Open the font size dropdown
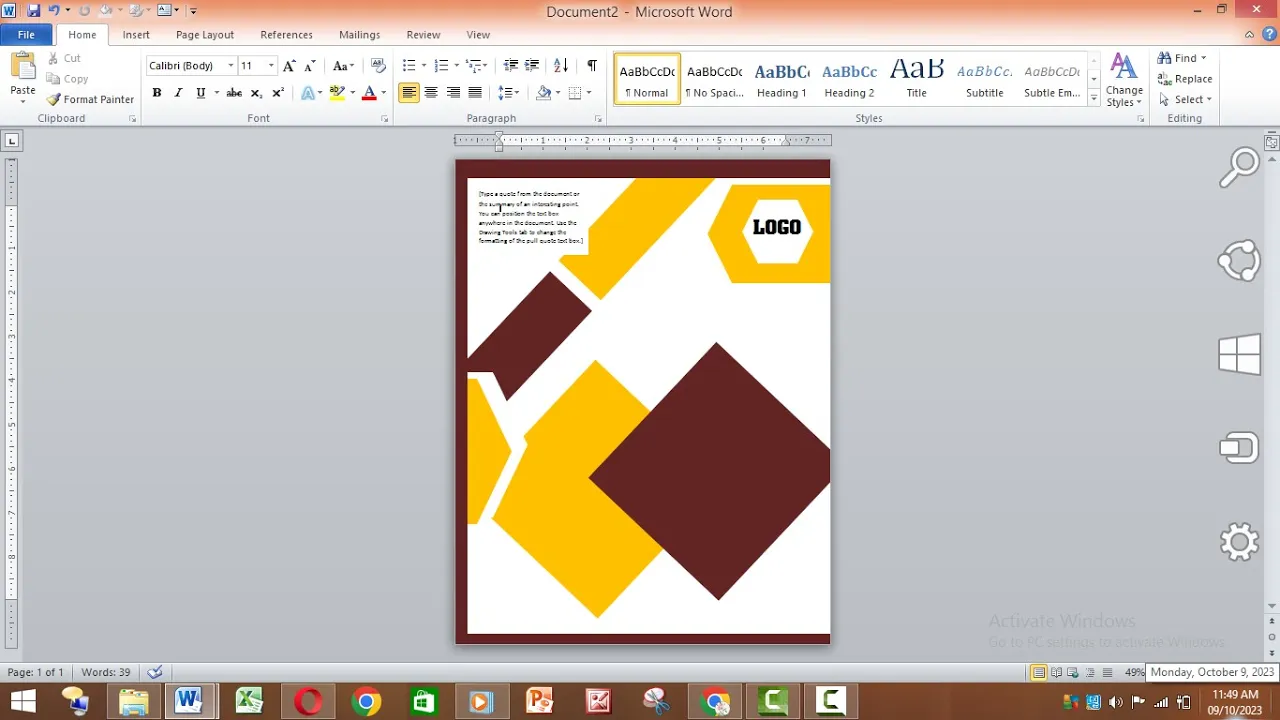This screenshot has height=720, width=1280. coord(271,66)
